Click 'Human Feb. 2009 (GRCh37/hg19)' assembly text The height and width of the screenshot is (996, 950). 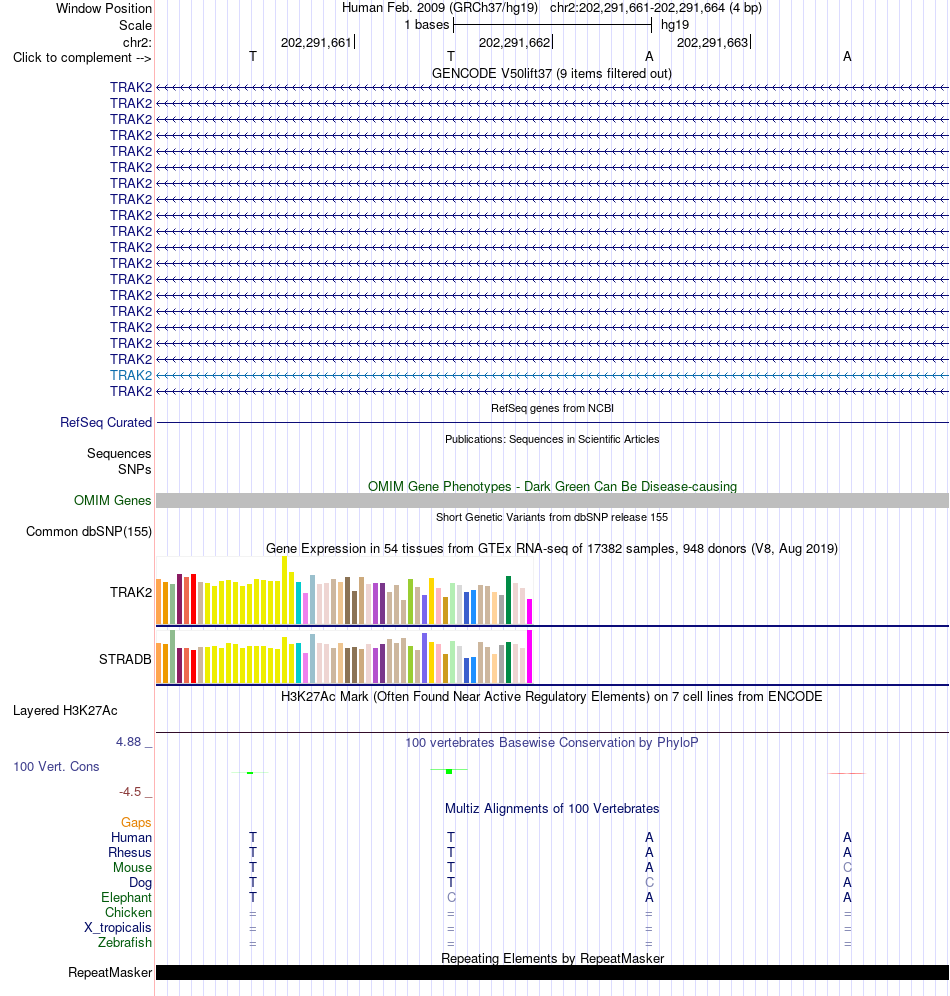(439, 8)
